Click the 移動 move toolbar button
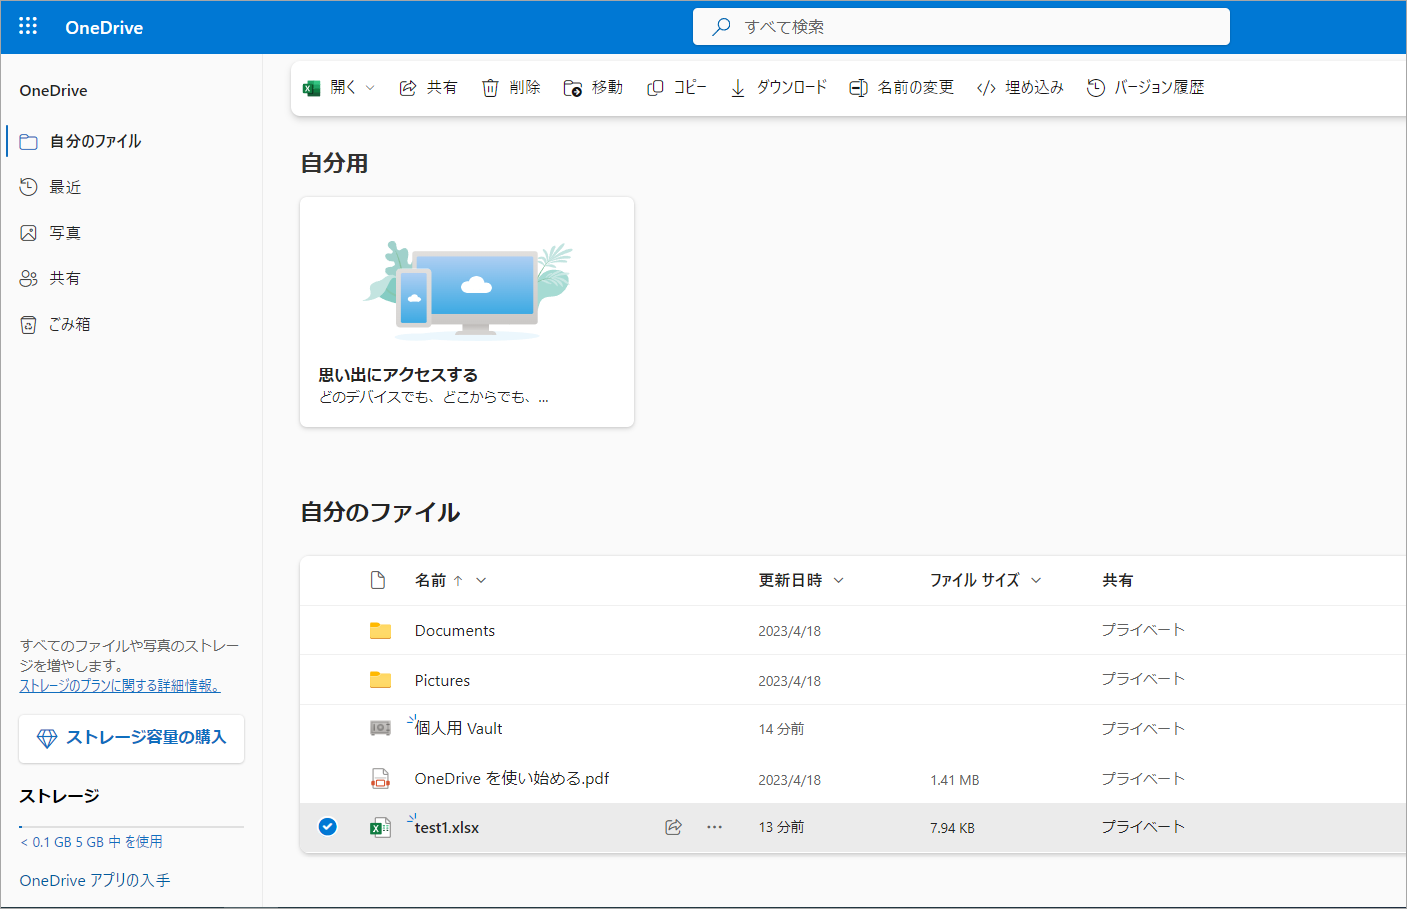The height and width of the screenshot is (909, 1407). (593, 88)
